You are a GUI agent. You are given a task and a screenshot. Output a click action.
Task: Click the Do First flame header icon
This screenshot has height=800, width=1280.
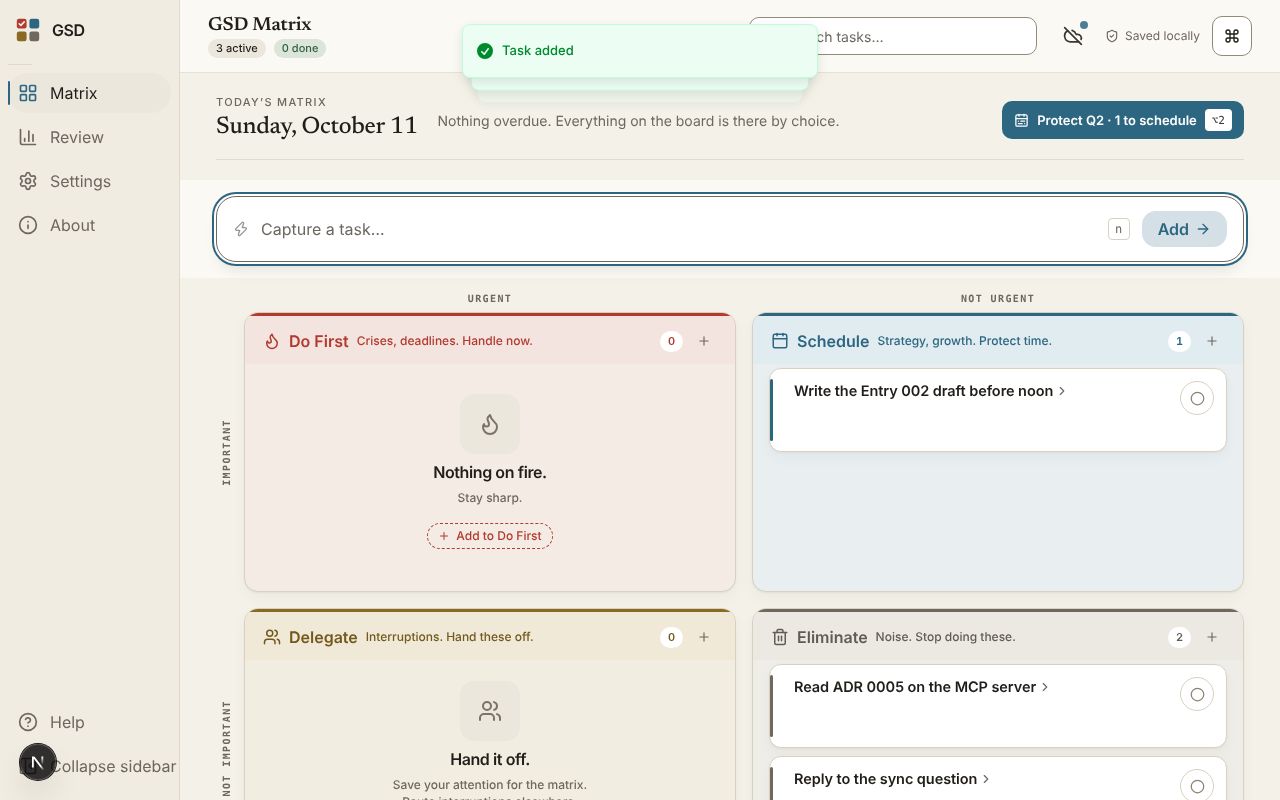(272, 341)
